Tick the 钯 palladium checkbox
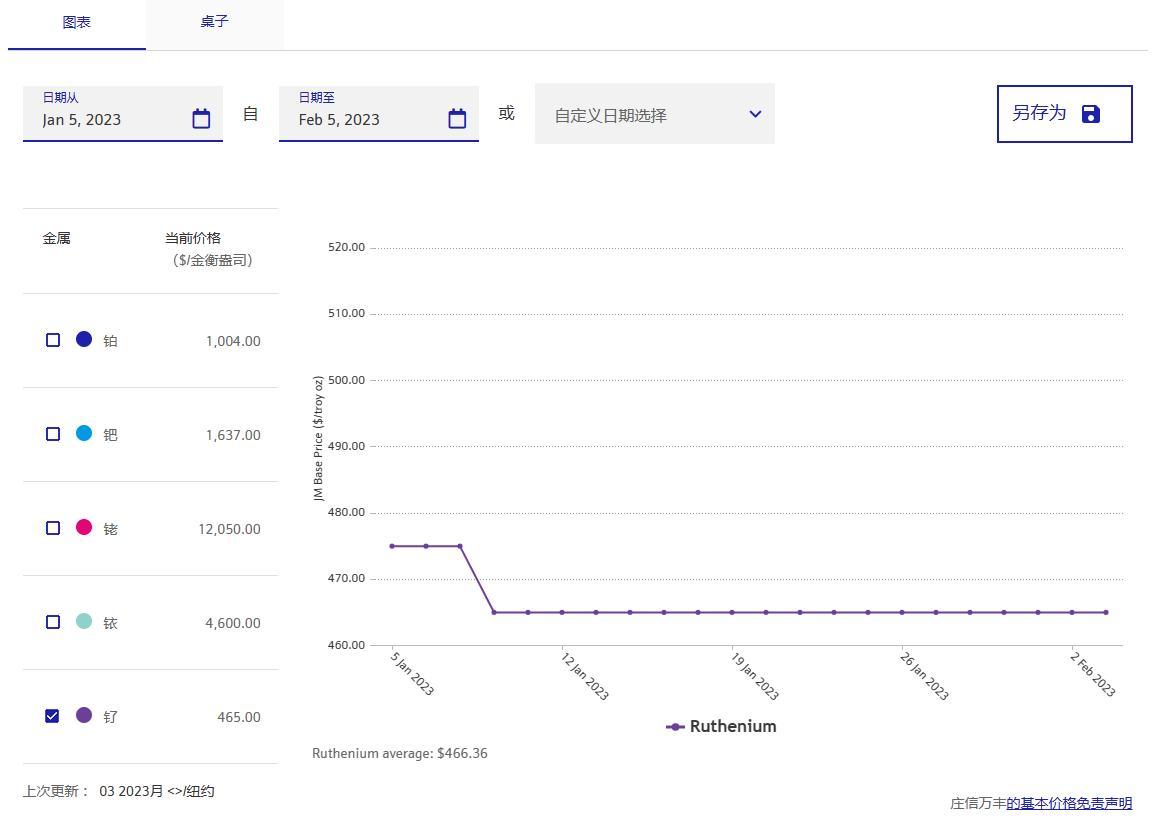This screenshot has height=823, width=1171. pos(53,434)
